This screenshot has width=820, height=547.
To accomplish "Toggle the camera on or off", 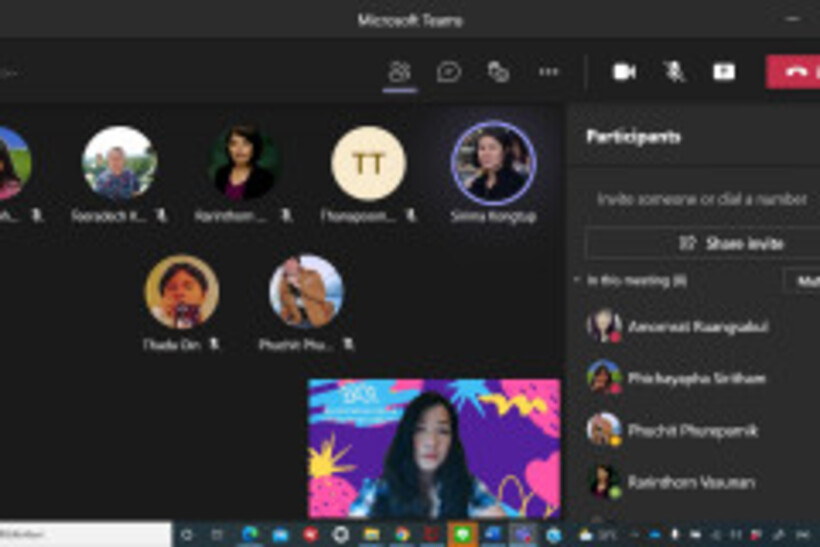I will point(624,72).
